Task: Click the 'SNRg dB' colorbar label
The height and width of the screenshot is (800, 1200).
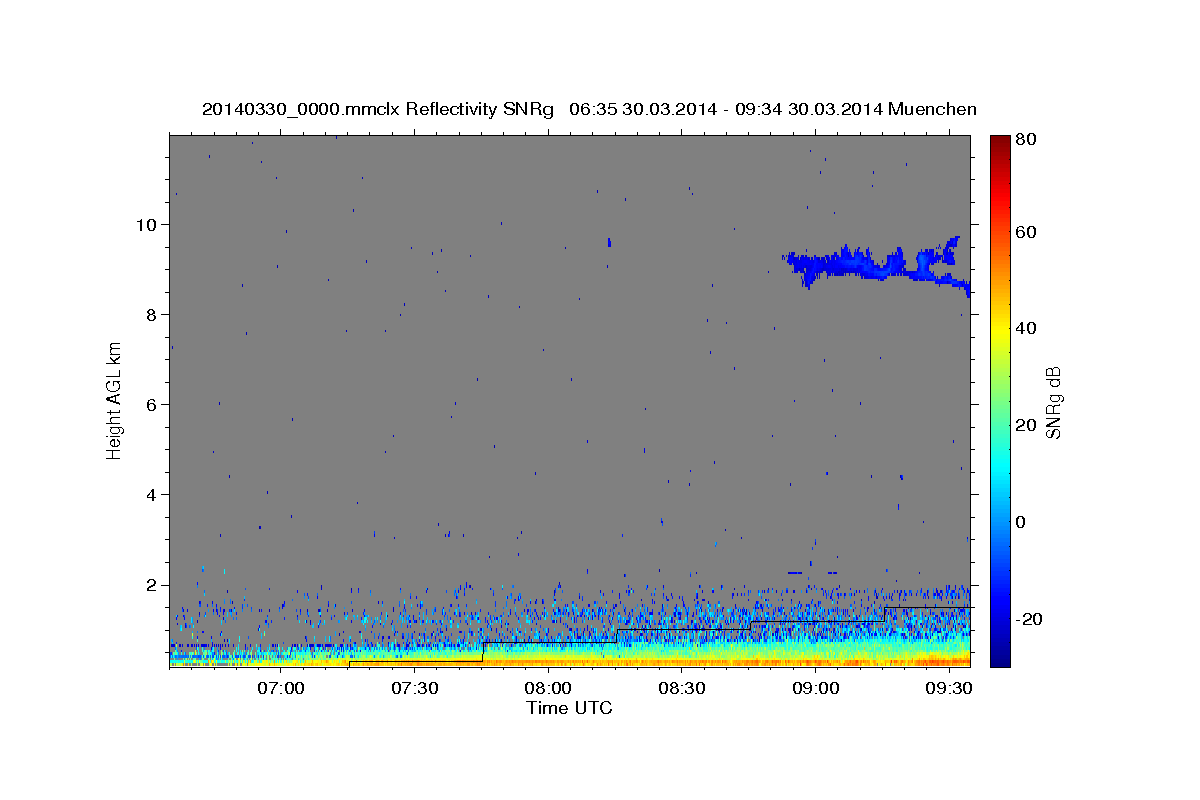Action: (1053, 402)
